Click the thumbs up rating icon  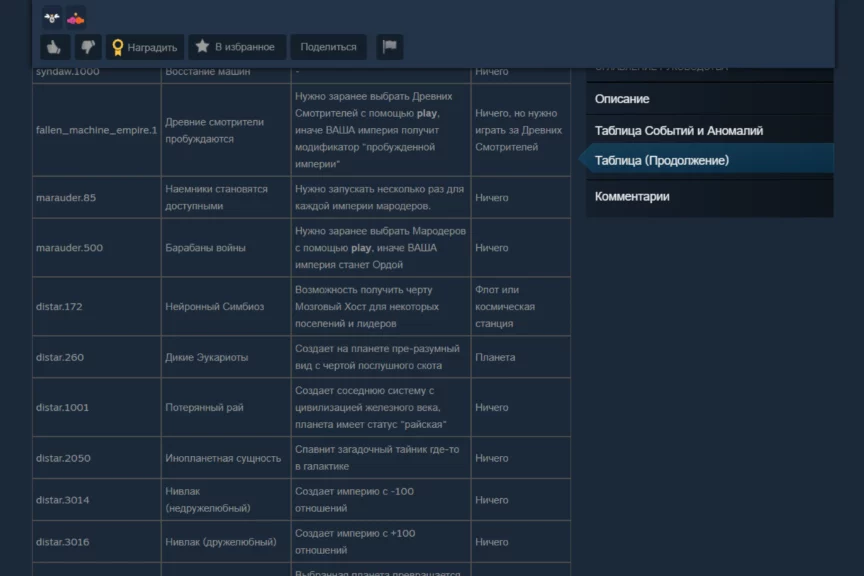point(55,47)
